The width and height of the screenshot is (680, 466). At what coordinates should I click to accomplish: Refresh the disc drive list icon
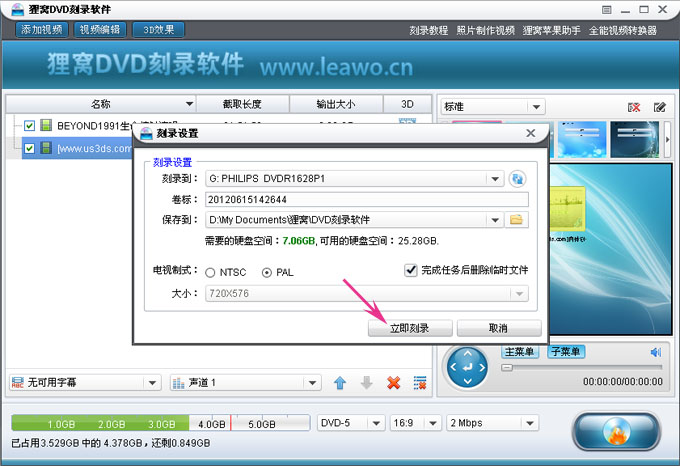coord(517,179)
